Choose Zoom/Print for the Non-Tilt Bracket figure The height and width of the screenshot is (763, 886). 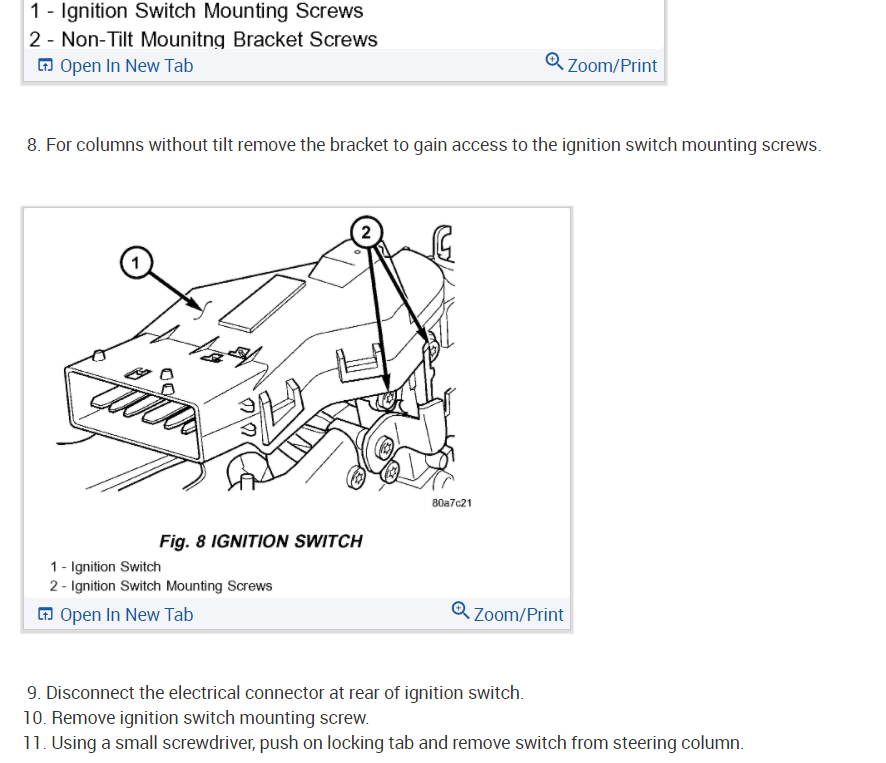[601, 65]
